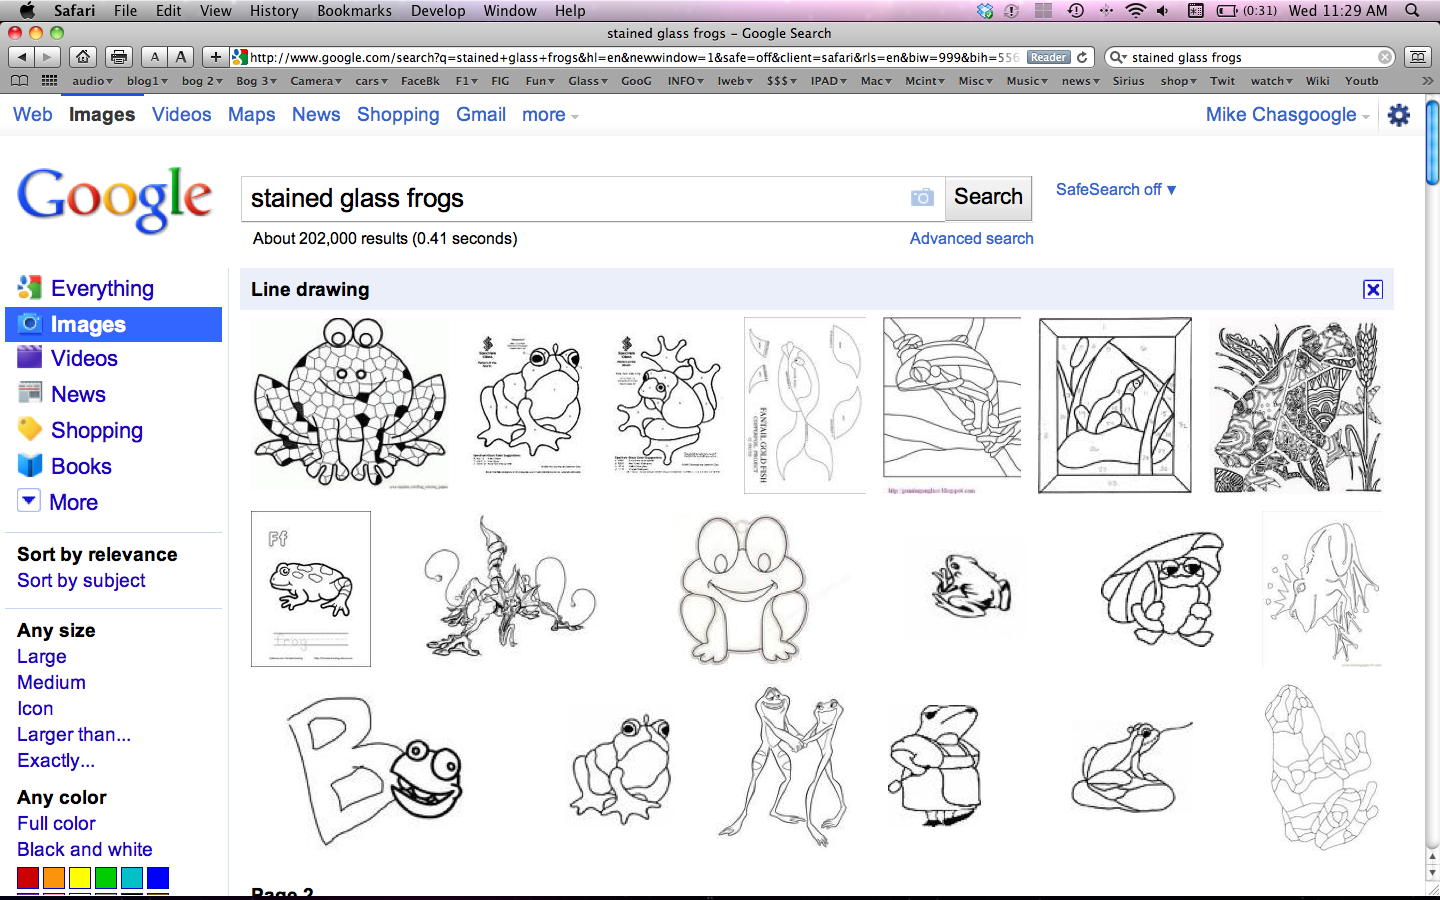Switch to the Web tab in Google

[33, 115]
